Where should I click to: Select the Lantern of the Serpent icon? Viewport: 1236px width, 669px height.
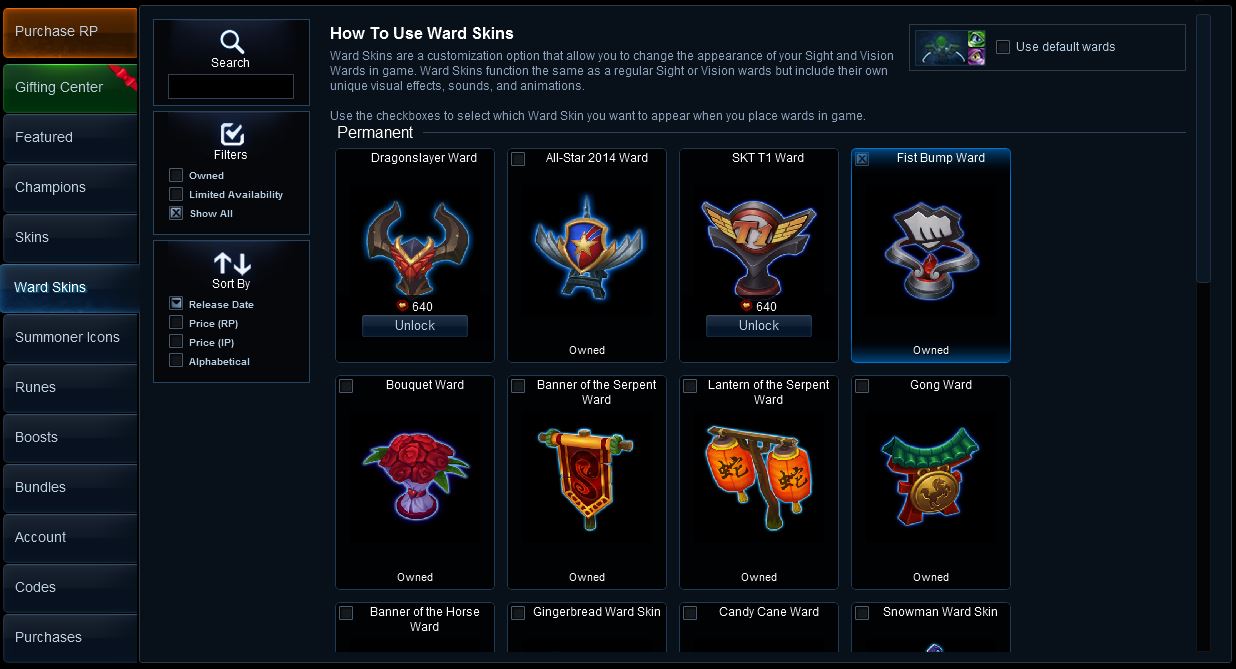click(x=758, y=477)
